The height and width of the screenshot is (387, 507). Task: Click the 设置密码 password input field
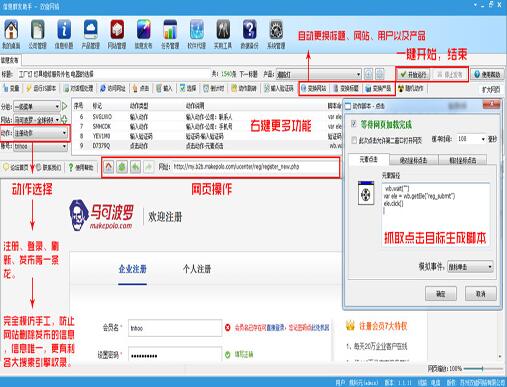pyautogui.click(x=175, y=355)
